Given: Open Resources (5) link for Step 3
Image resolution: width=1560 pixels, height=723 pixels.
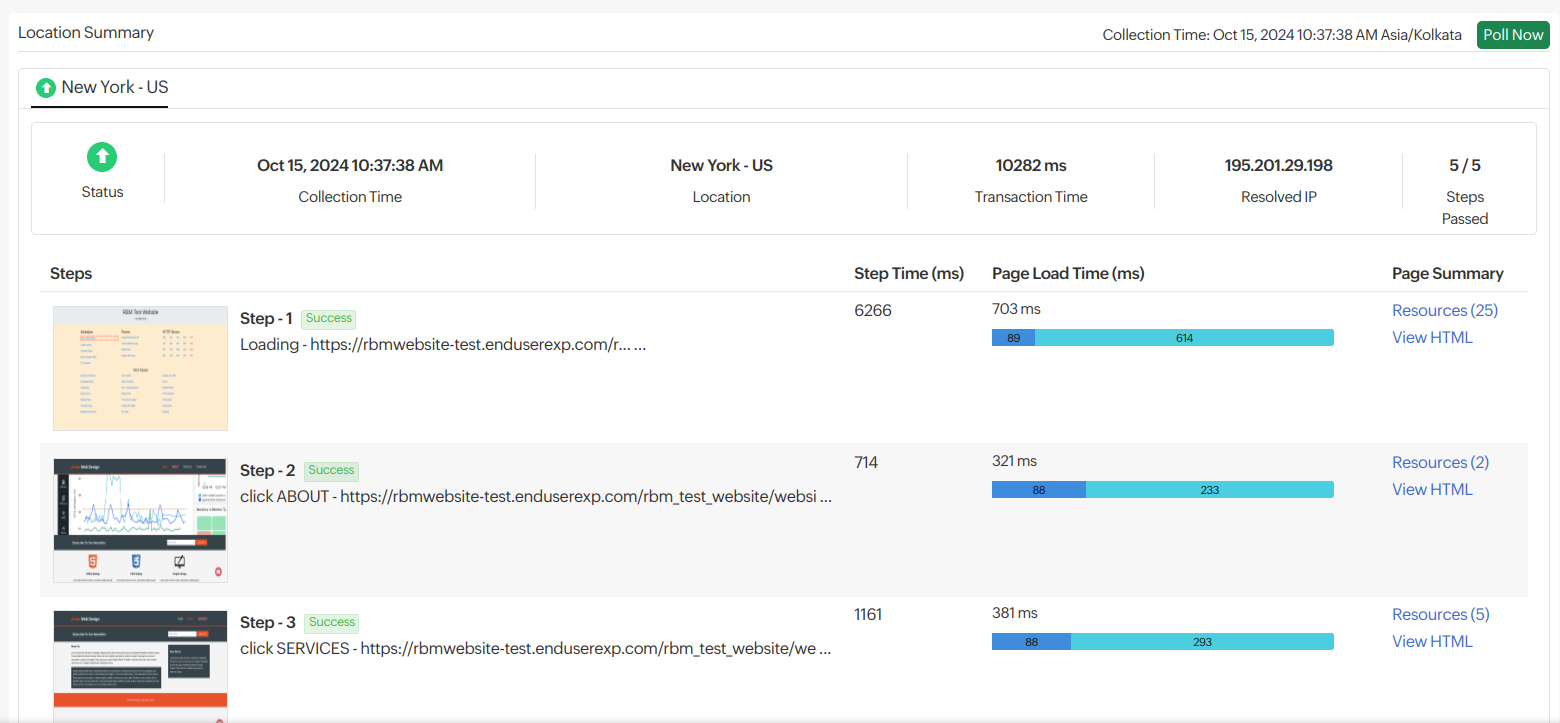Looking at the screenshot, I should click(1440, 614).
